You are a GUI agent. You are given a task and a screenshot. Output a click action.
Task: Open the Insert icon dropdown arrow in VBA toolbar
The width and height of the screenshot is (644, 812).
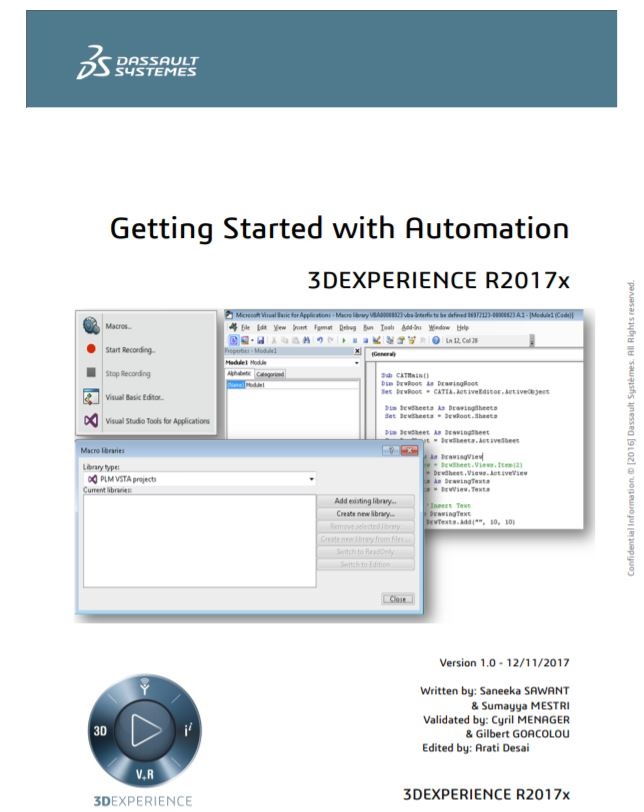[x=252, y=340]
